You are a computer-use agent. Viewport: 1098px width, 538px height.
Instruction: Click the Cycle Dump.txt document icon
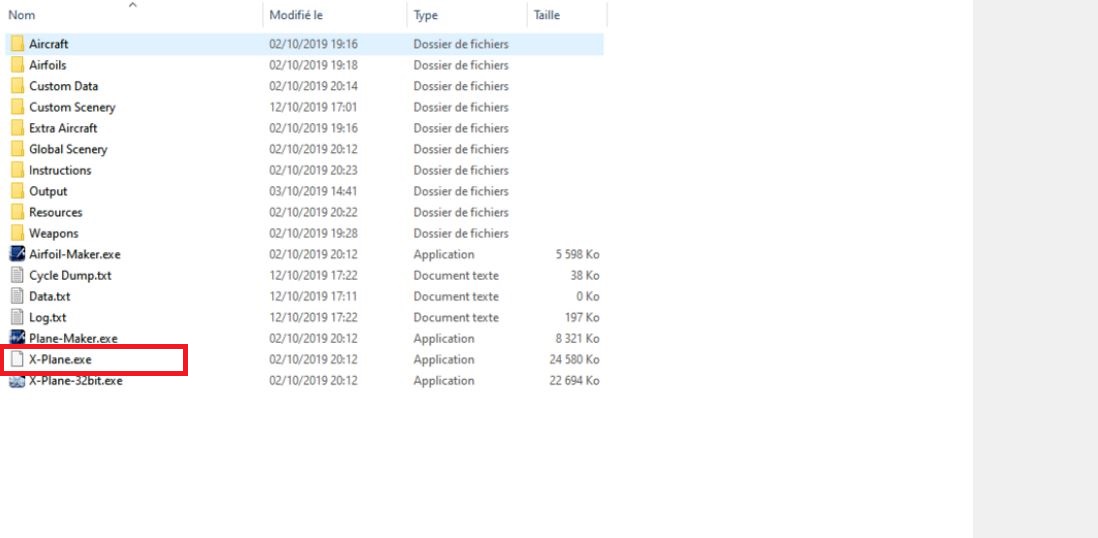[x=18, y=275]
